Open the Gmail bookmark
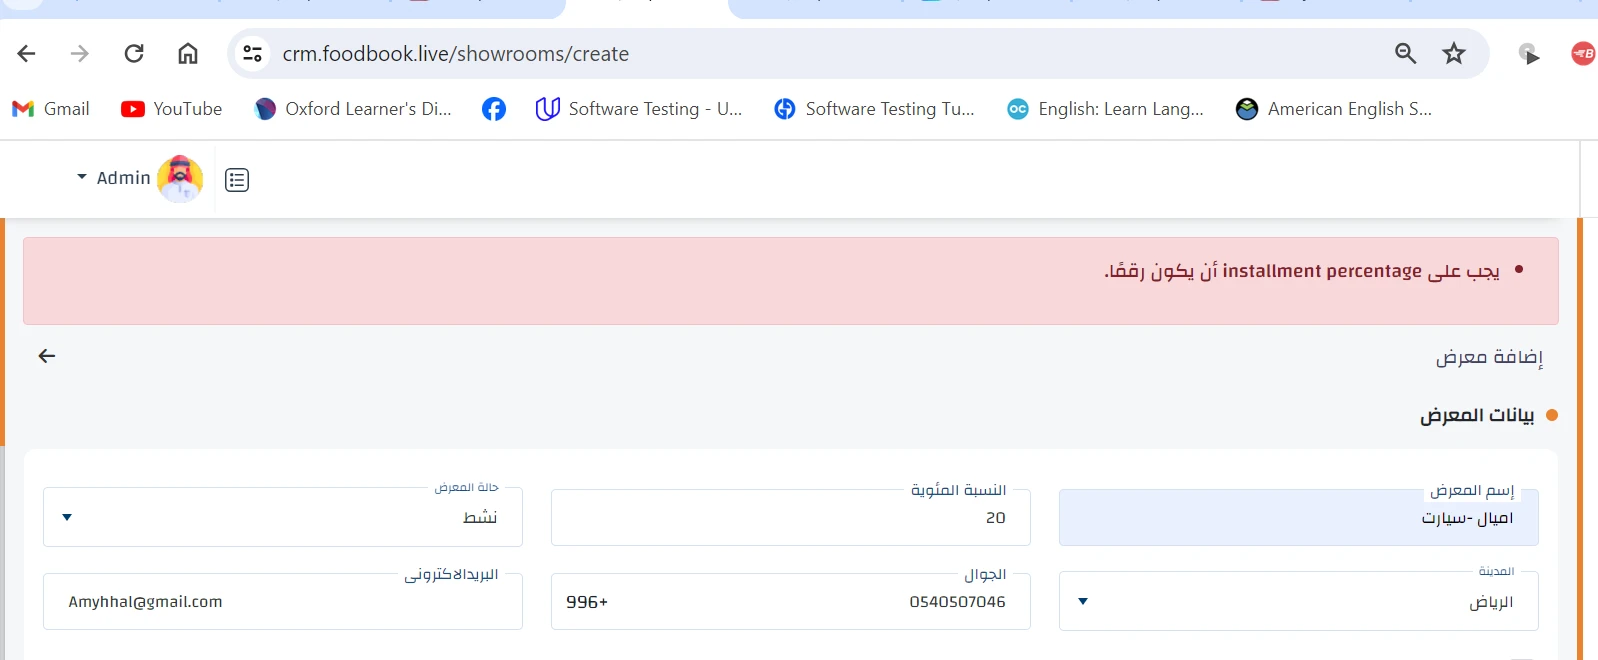 (x=51, y=109)
